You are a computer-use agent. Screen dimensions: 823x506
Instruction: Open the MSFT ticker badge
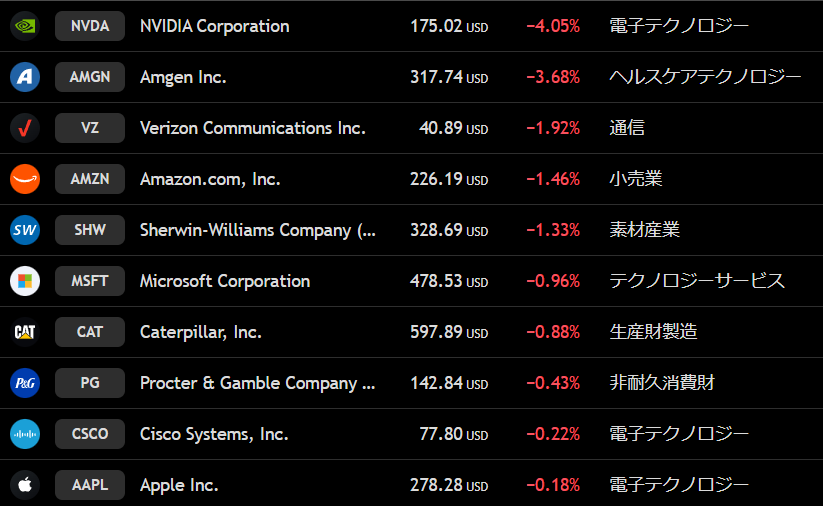[90, 281]
